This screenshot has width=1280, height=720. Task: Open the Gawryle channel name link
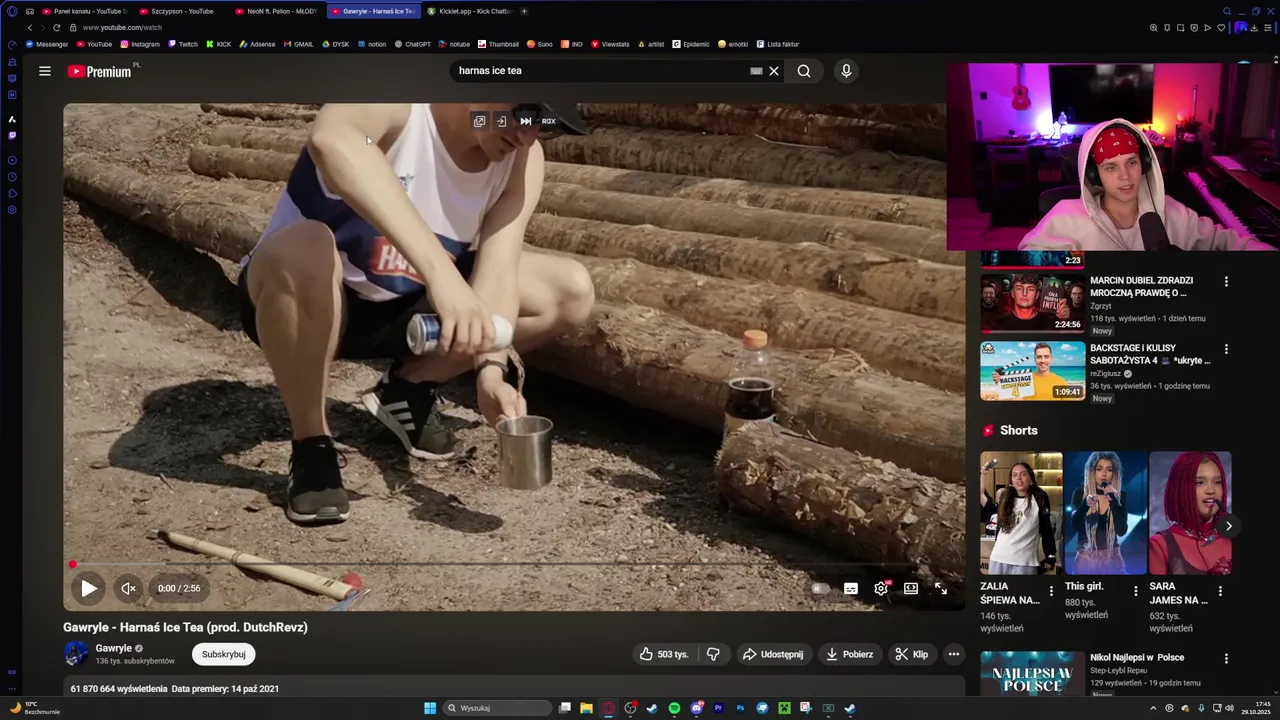114,648
